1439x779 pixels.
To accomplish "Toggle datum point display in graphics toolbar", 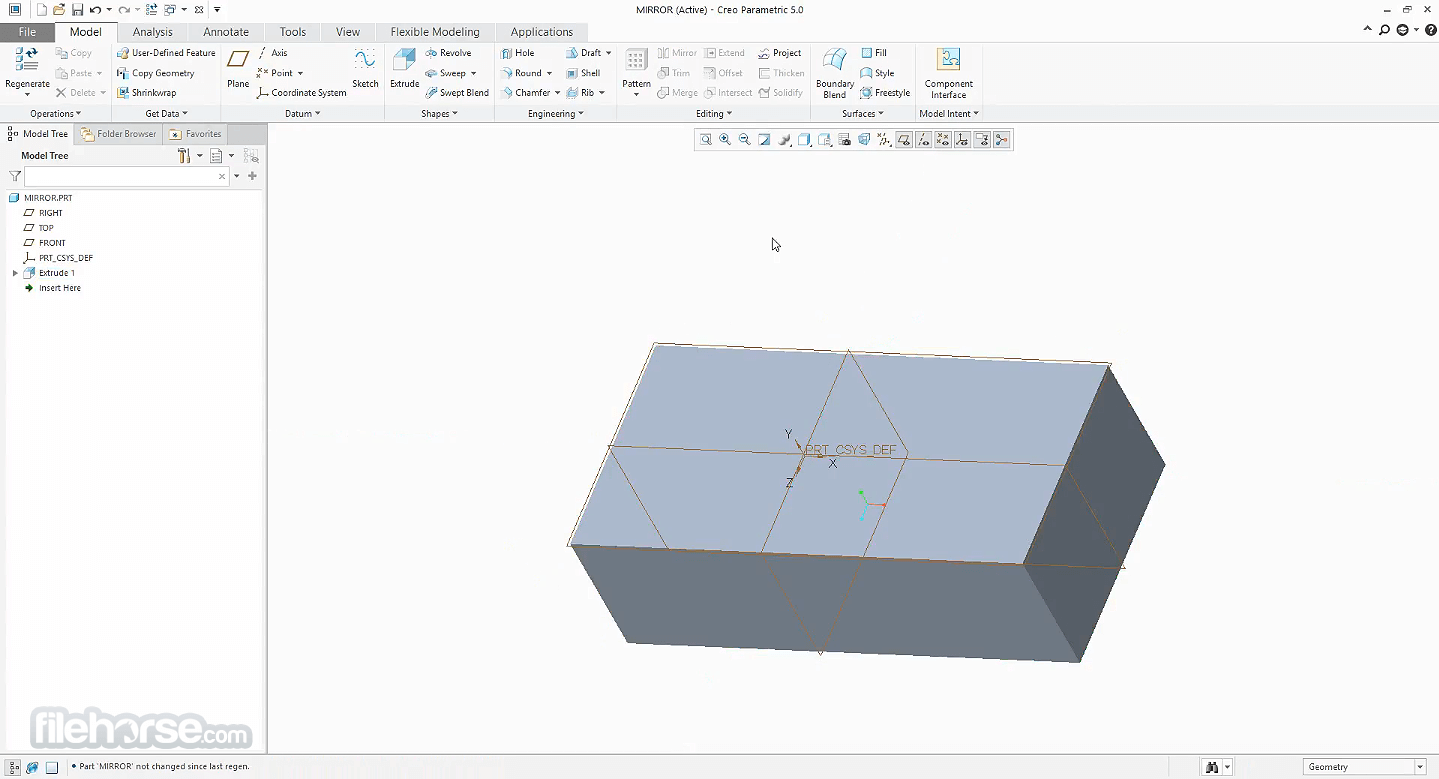I will 943,140.
